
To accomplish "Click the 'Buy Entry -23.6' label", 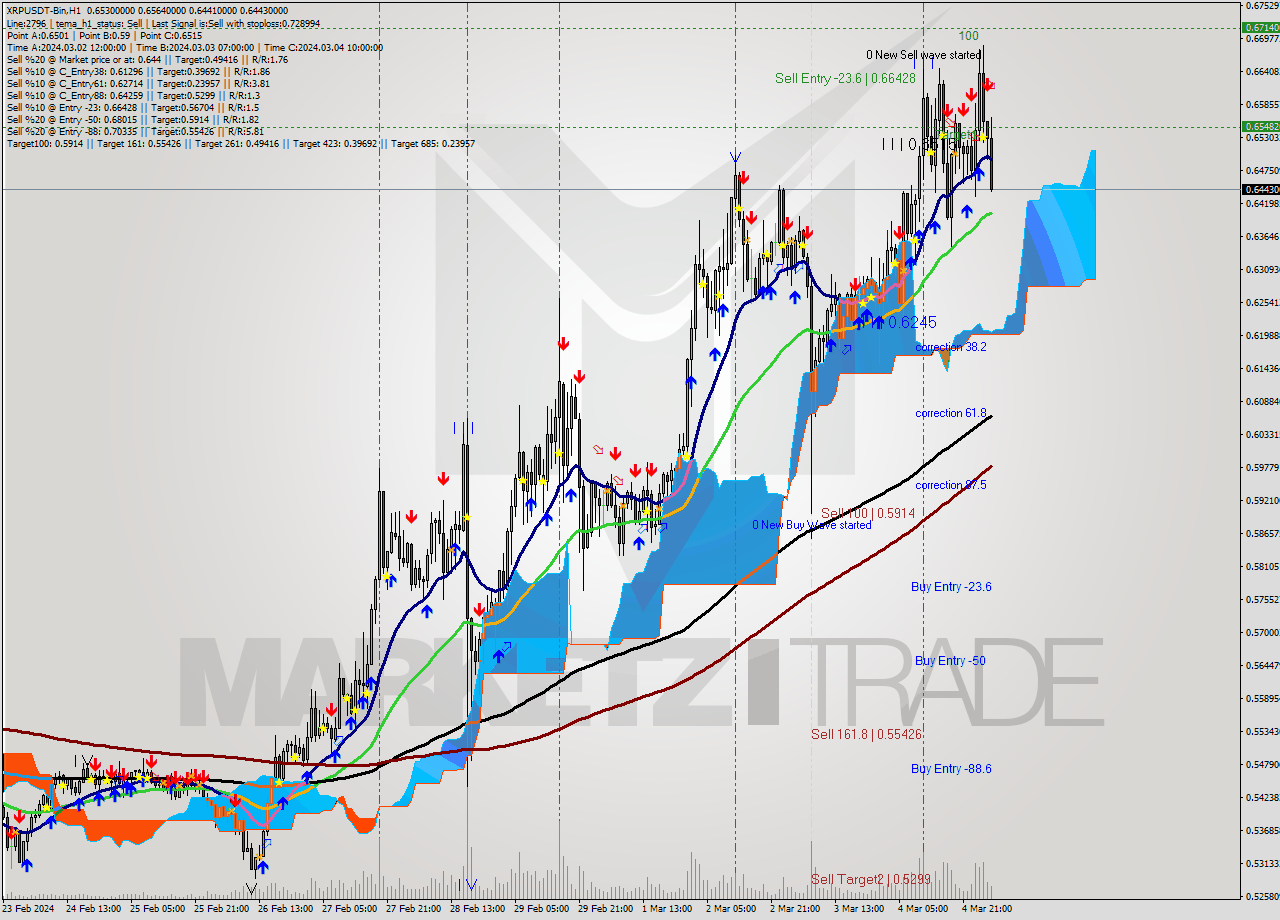I will coord(951,587).
